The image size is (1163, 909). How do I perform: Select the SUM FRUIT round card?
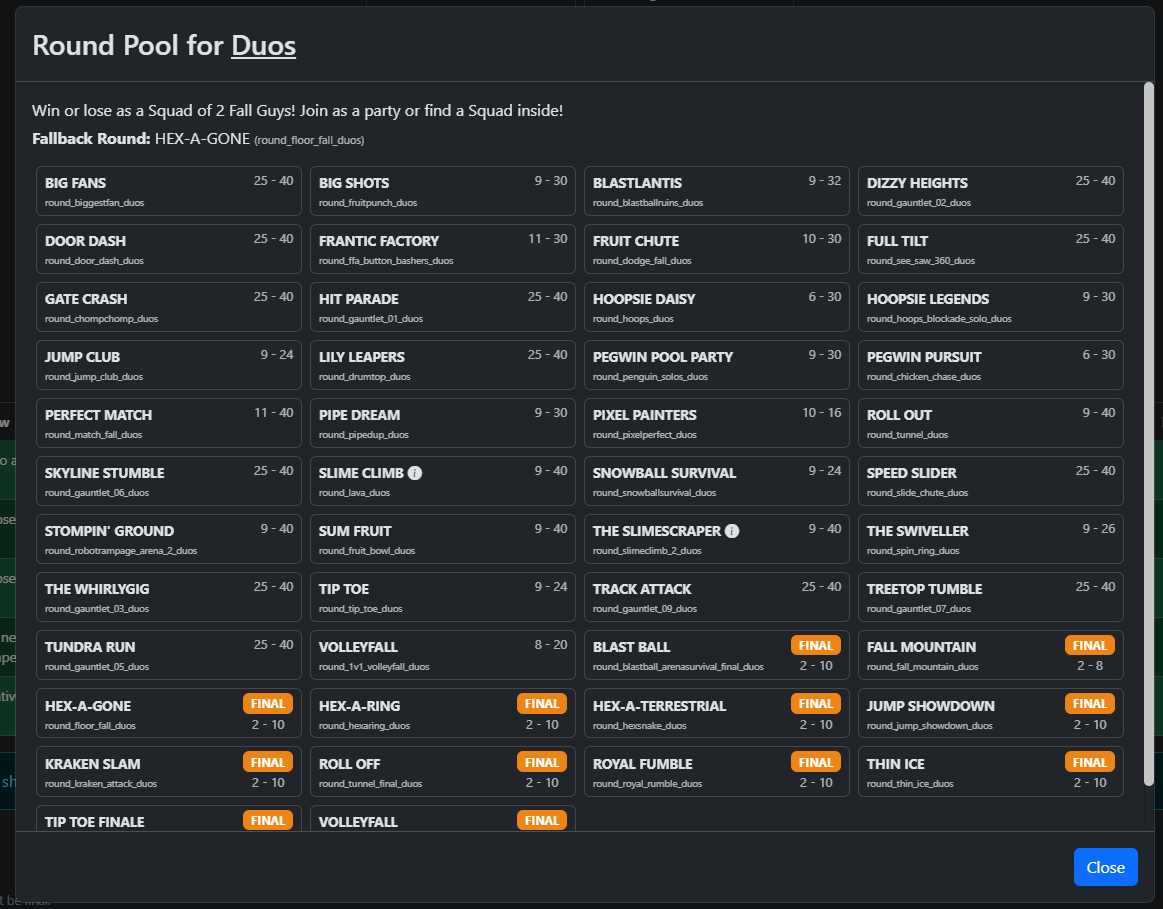point(443,539)
